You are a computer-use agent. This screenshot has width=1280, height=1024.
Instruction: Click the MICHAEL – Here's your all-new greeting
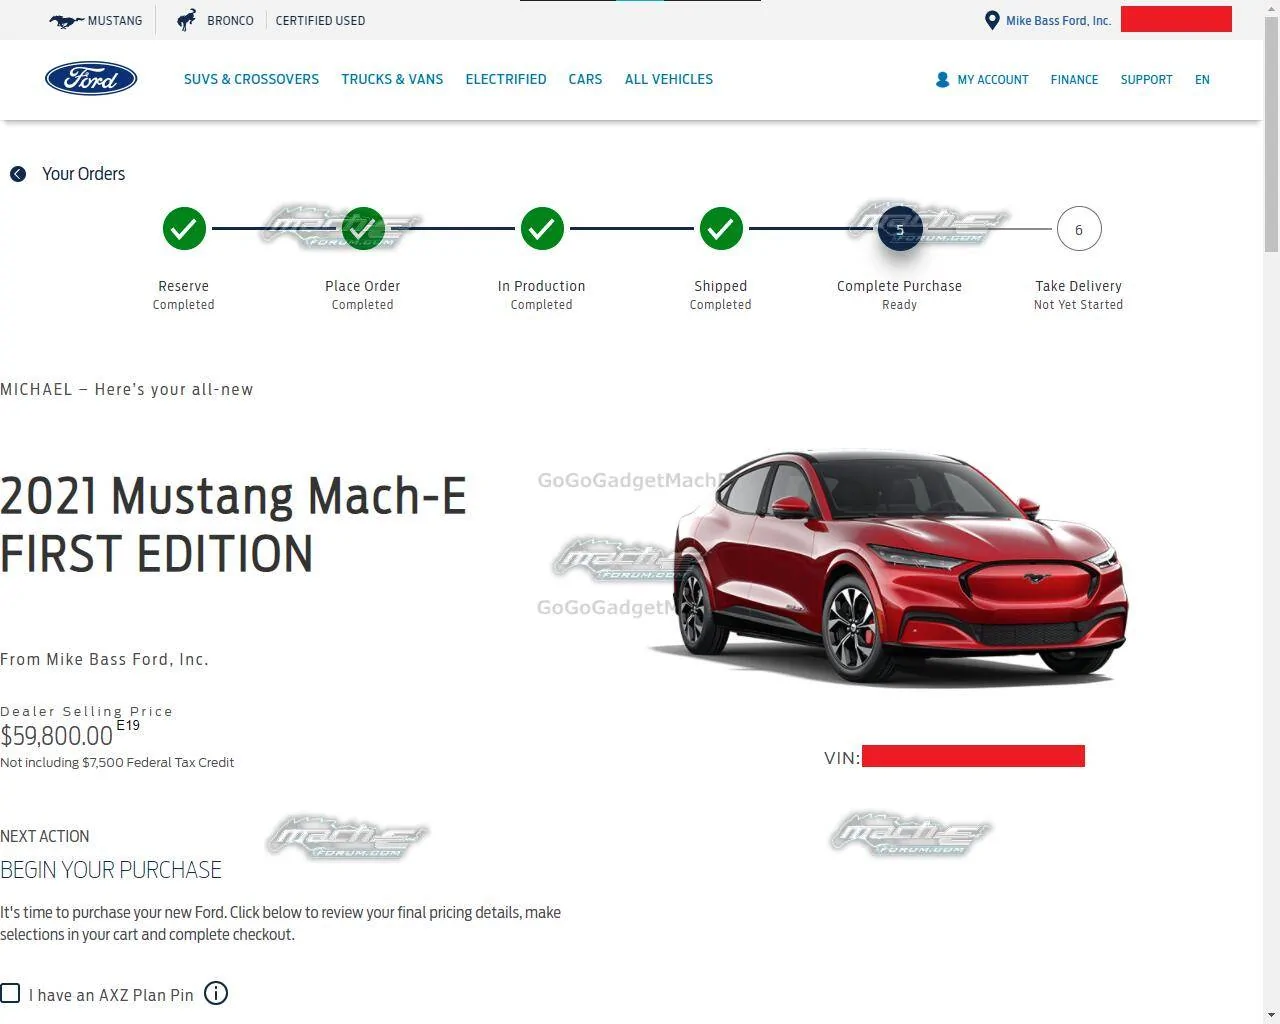(x=126, y=390)
